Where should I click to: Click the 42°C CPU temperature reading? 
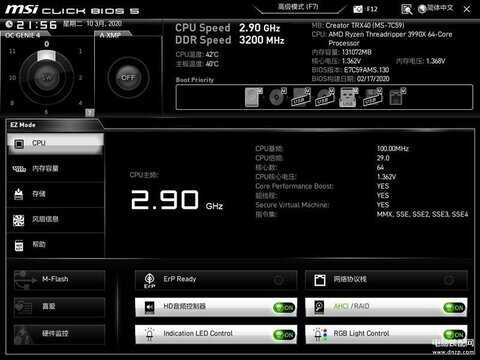point(212,55)
